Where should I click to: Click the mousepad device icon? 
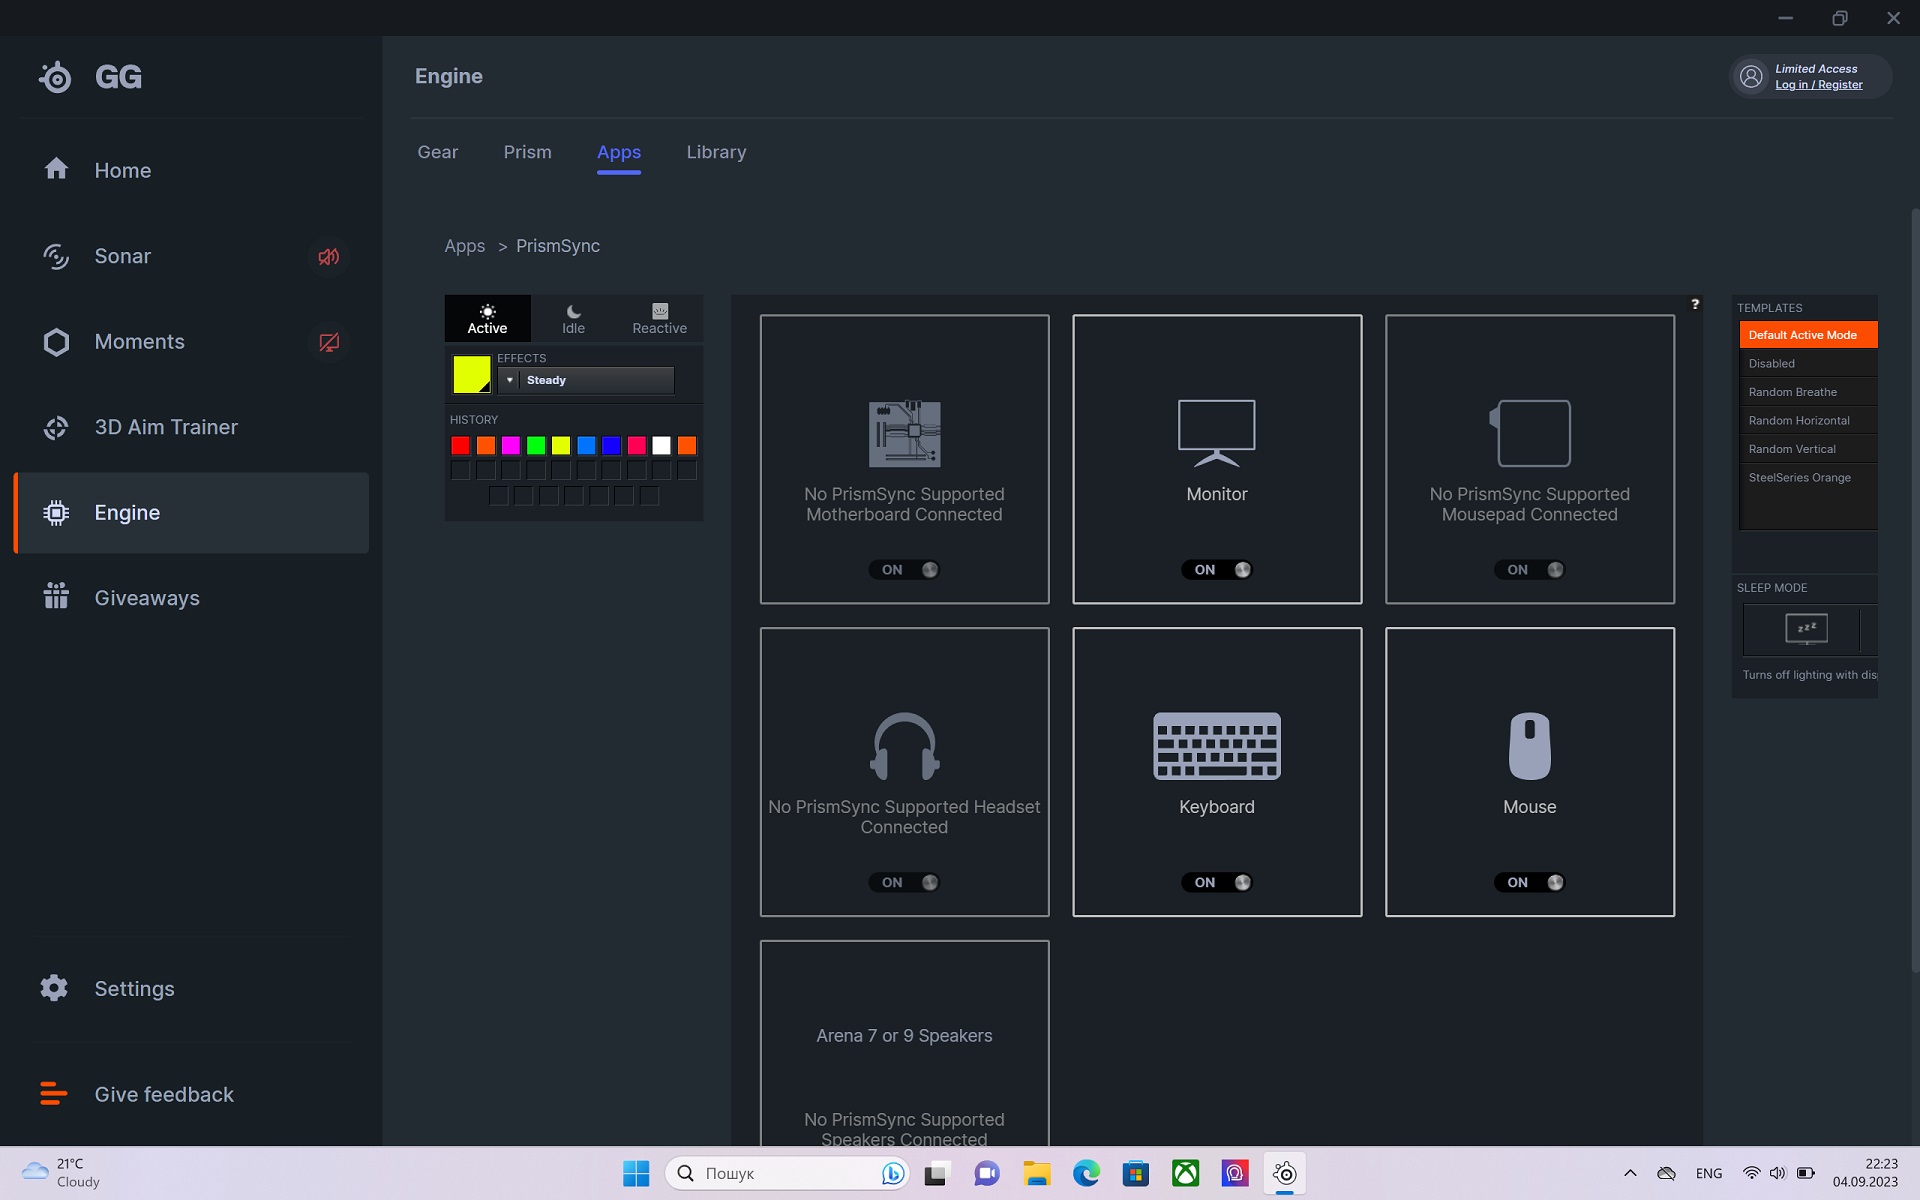pyautogui.click(x=1530, y=433)
